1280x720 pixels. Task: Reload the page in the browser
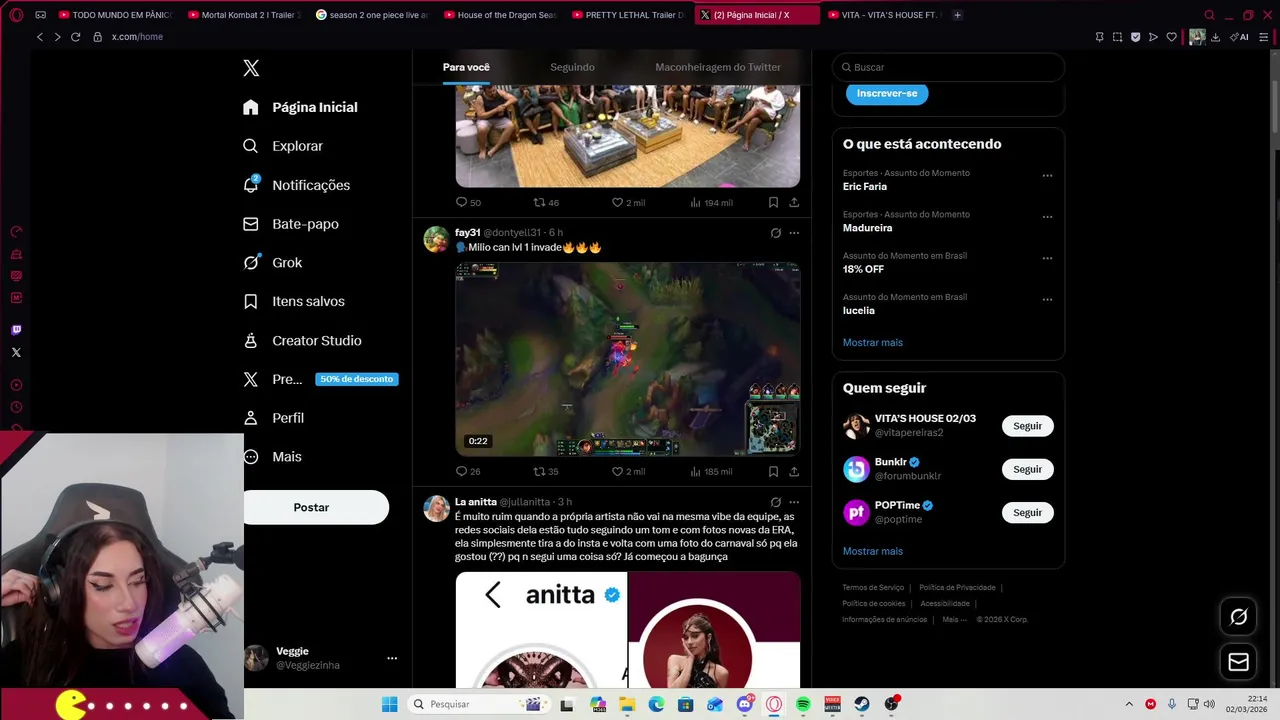coord(75,37)
